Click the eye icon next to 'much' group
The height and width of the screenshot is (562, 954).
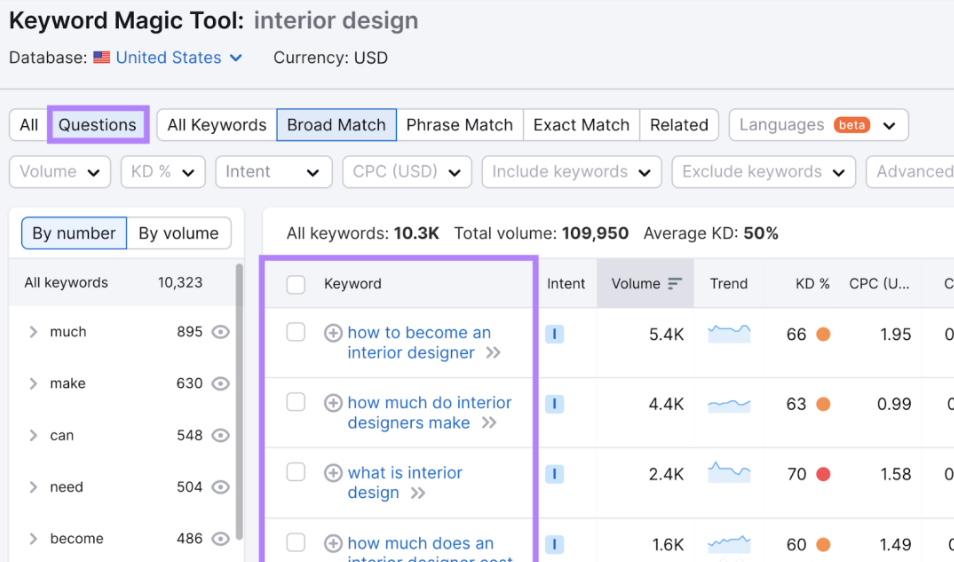(221, 332)
